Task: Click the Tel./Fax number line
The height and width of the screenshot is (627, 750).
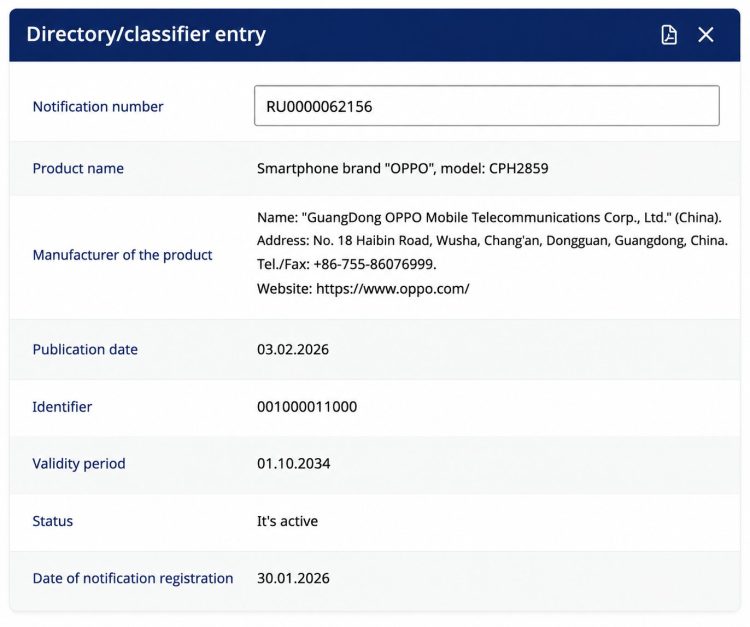Action: click(346, 264)
